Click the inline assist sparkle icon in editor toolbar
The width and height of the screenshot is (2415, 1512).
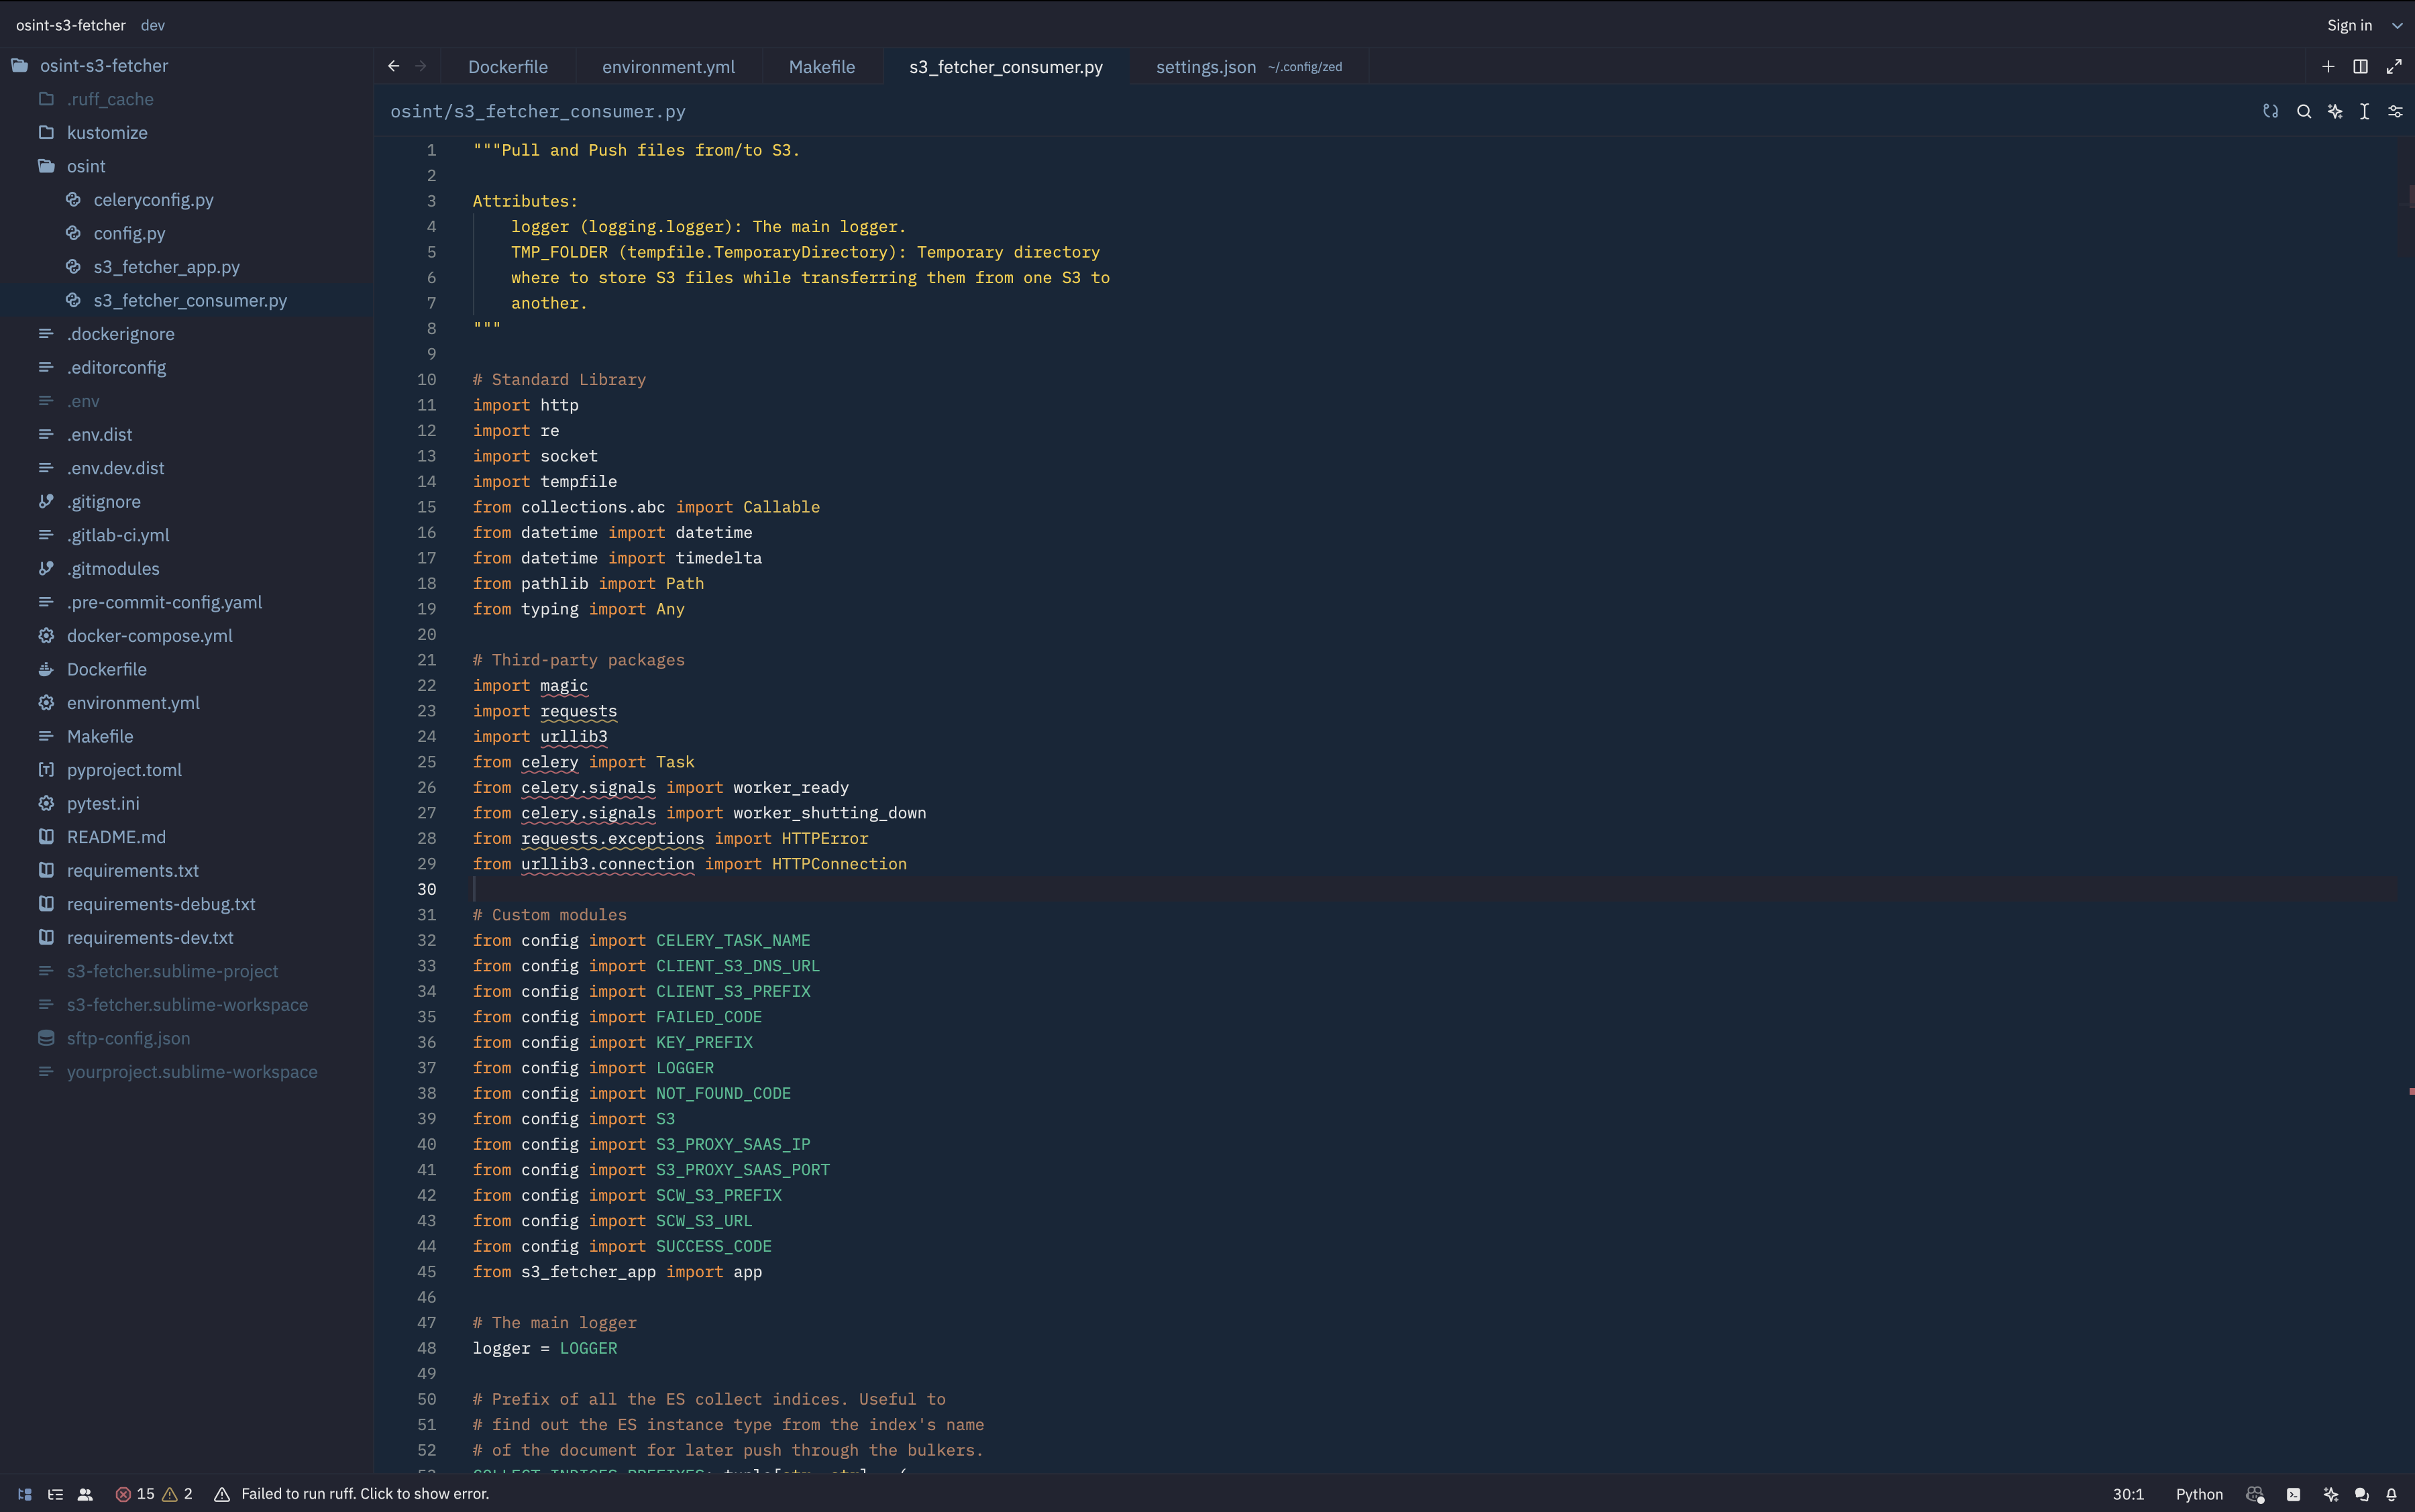(x=2334, y=111)
